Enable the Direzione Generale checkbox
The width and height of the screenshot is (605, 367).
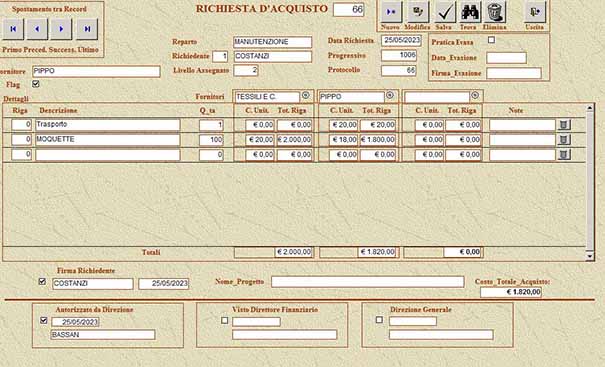coord(379,320)
